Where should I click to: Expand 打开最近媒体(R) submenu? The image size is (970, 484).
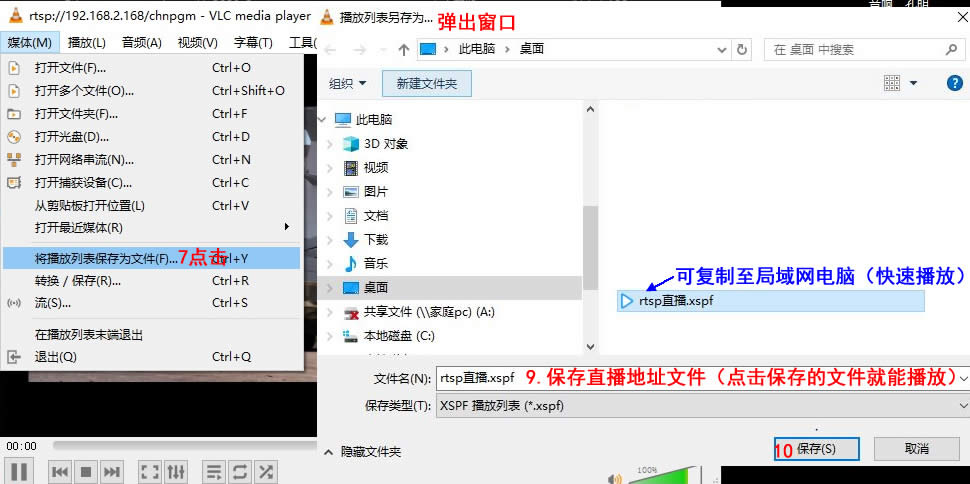click(x=152, y=228)
